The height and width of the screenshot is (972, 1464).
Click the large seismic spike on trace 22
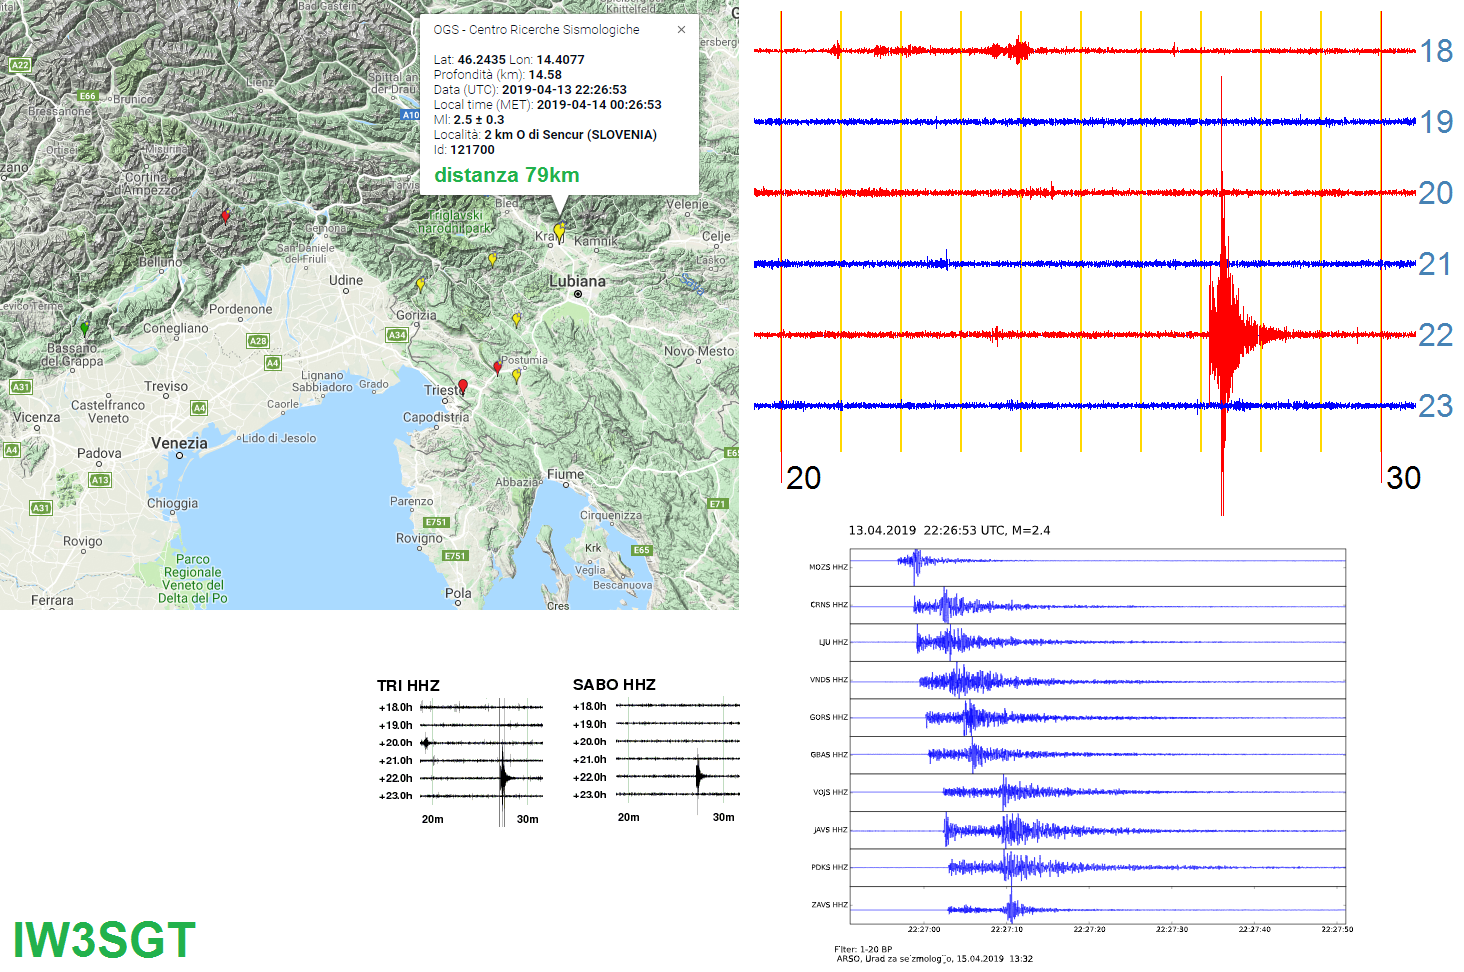coord(1222,335)
